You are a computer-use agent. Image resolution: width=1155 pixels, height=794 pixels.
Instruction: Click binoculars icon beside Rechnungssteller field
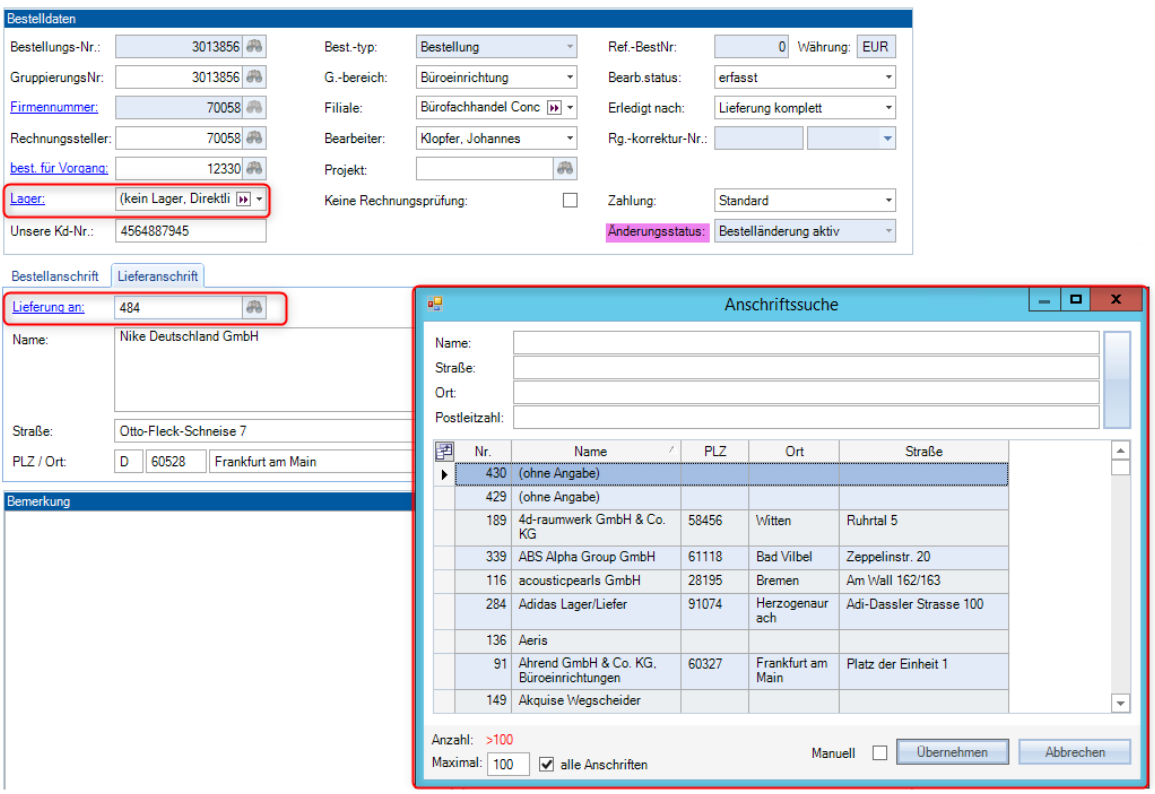[255, 139]
